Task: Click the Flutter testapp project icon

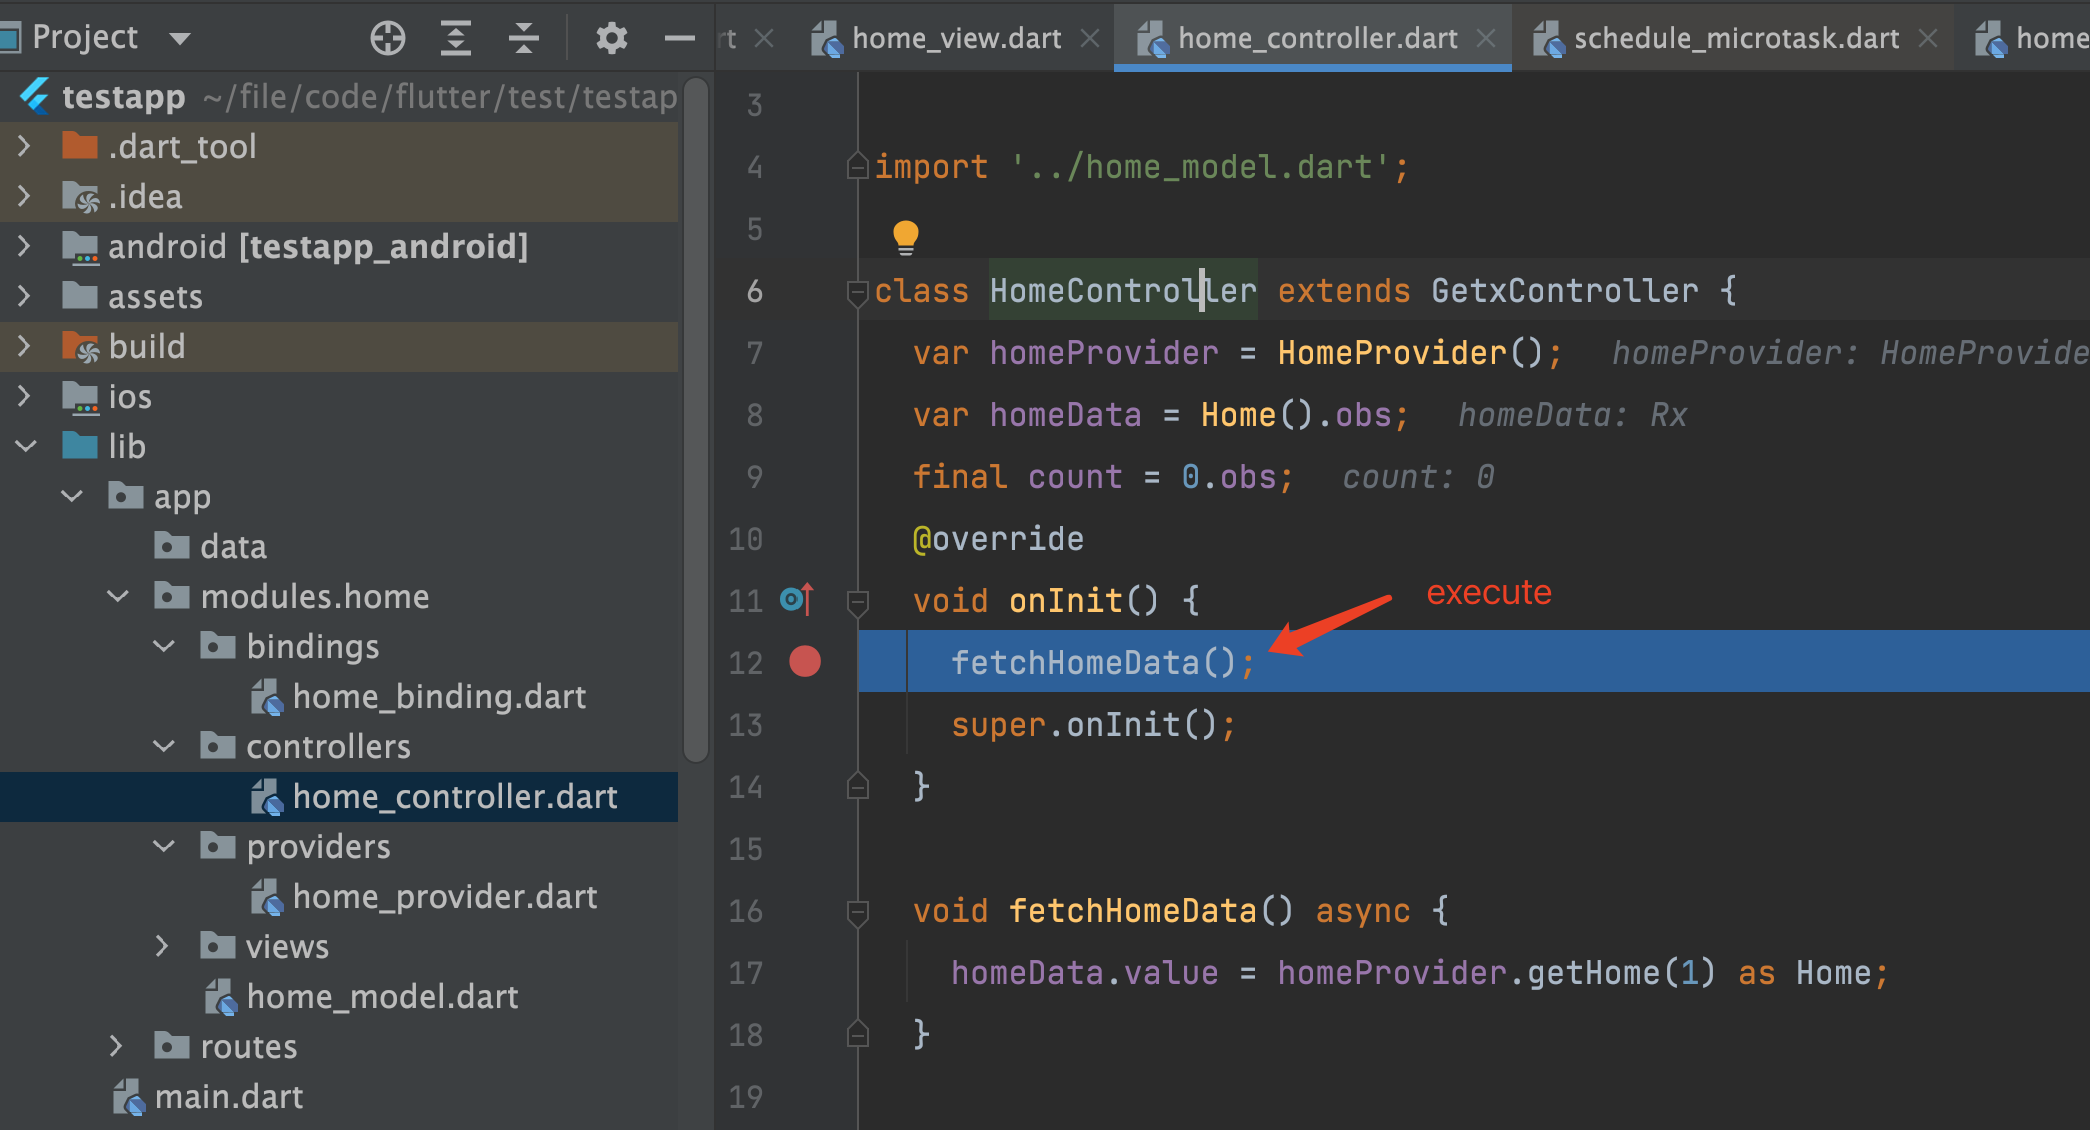Action: point(34,96)
